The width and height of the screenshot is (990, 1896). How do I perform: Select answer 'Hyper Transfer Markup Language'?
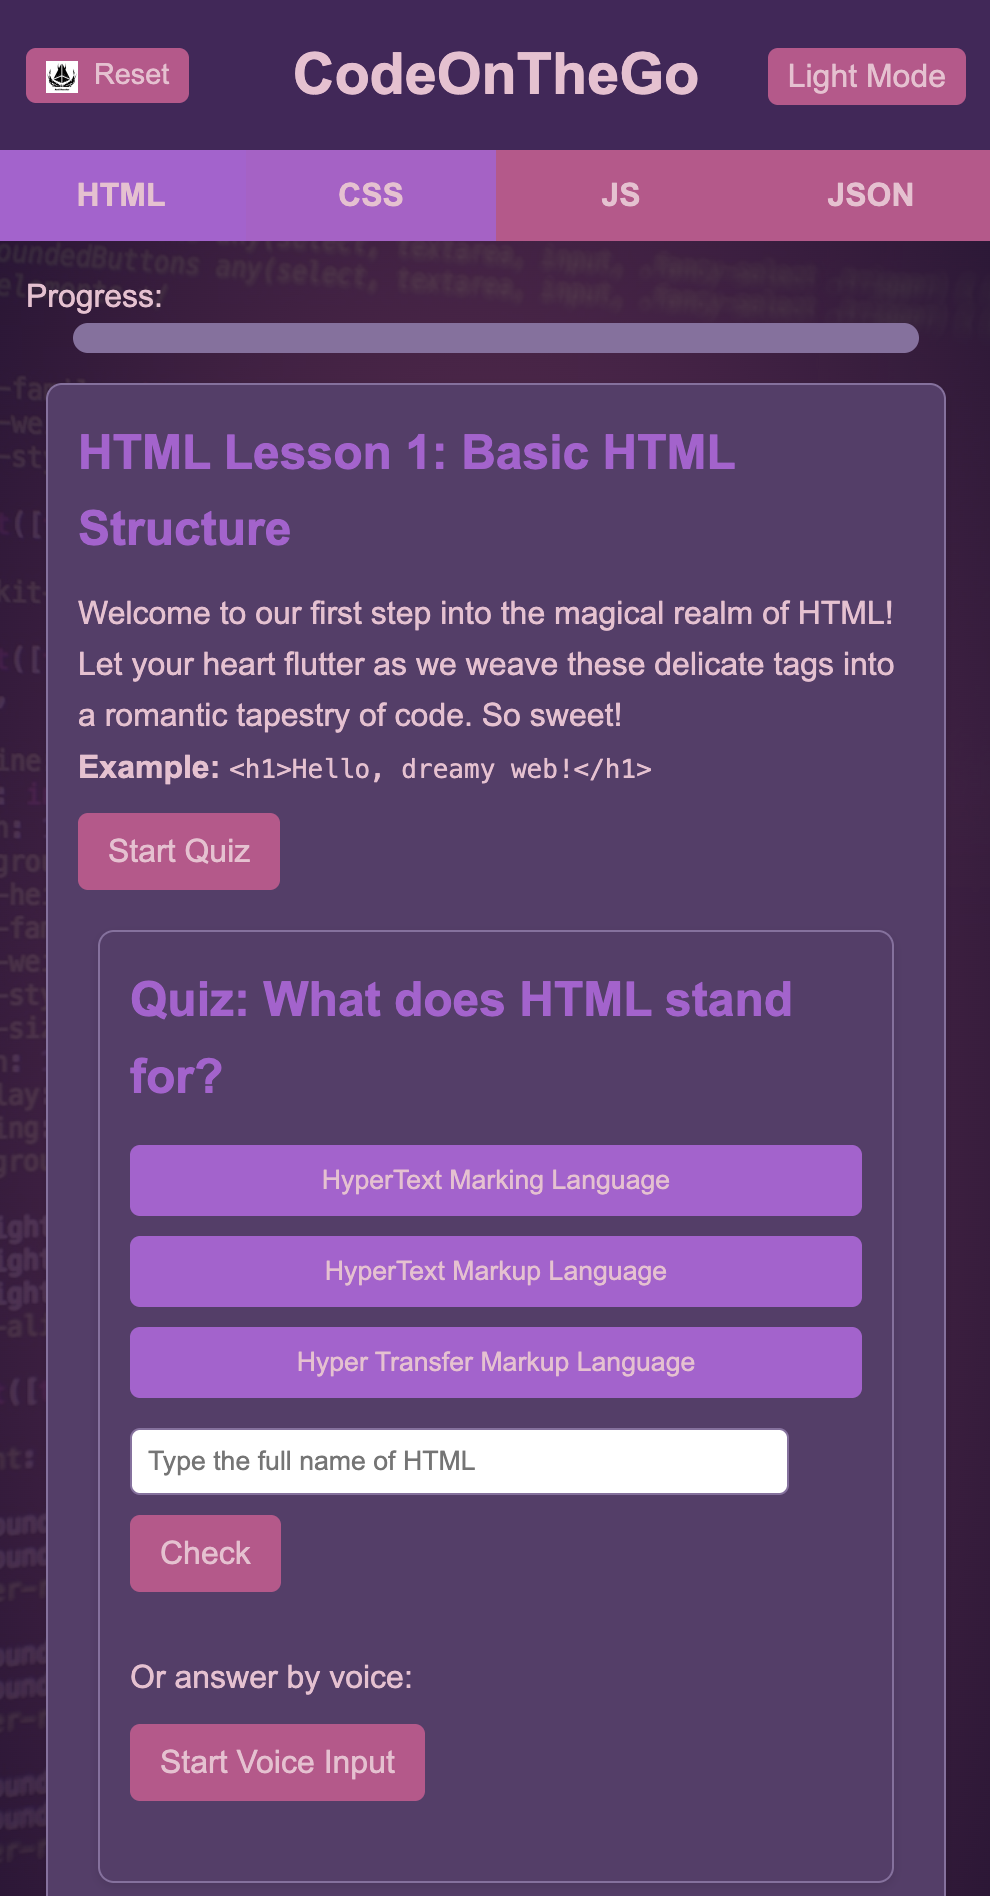coord(494,1362)
